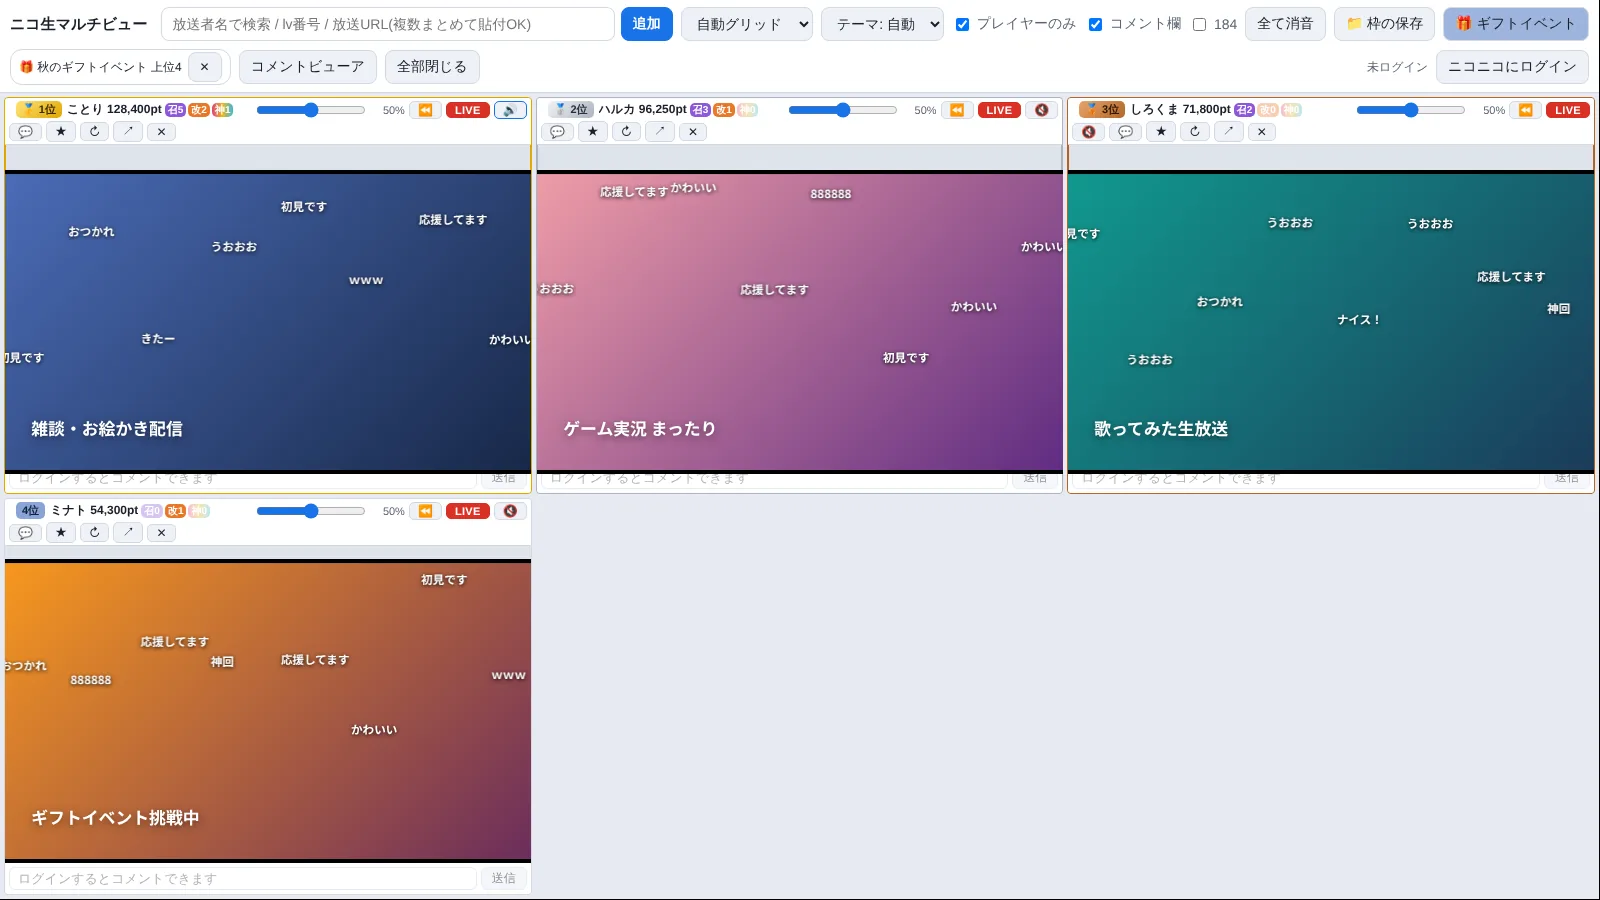The height and width of the screenshot is (900, 1600).
Task: Open the comment panel icon for しろくま
Action: [1126, 132]
